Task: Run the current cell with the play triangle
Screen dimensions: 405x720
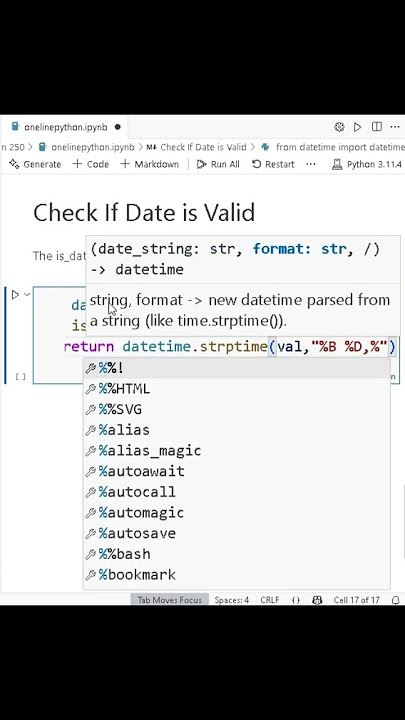Action: pos(15,294)
